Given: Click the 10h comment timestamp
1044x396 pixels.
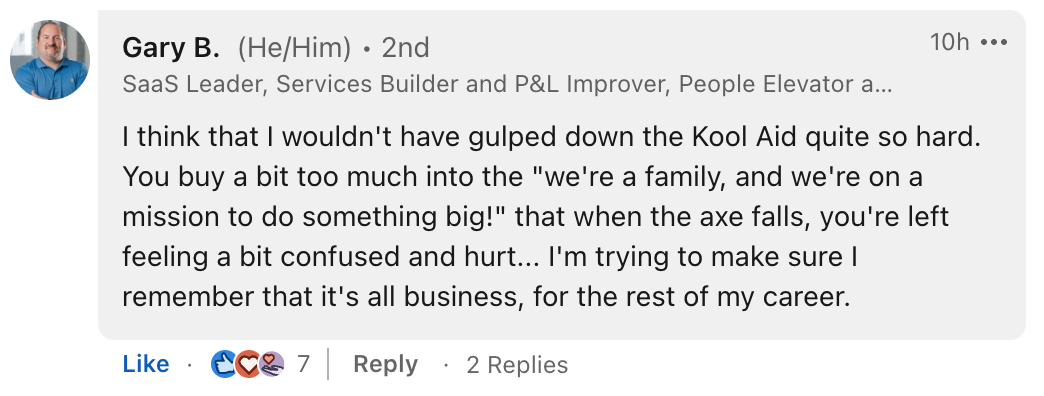Looking at the screenshot, I should [x=949, y=42].
